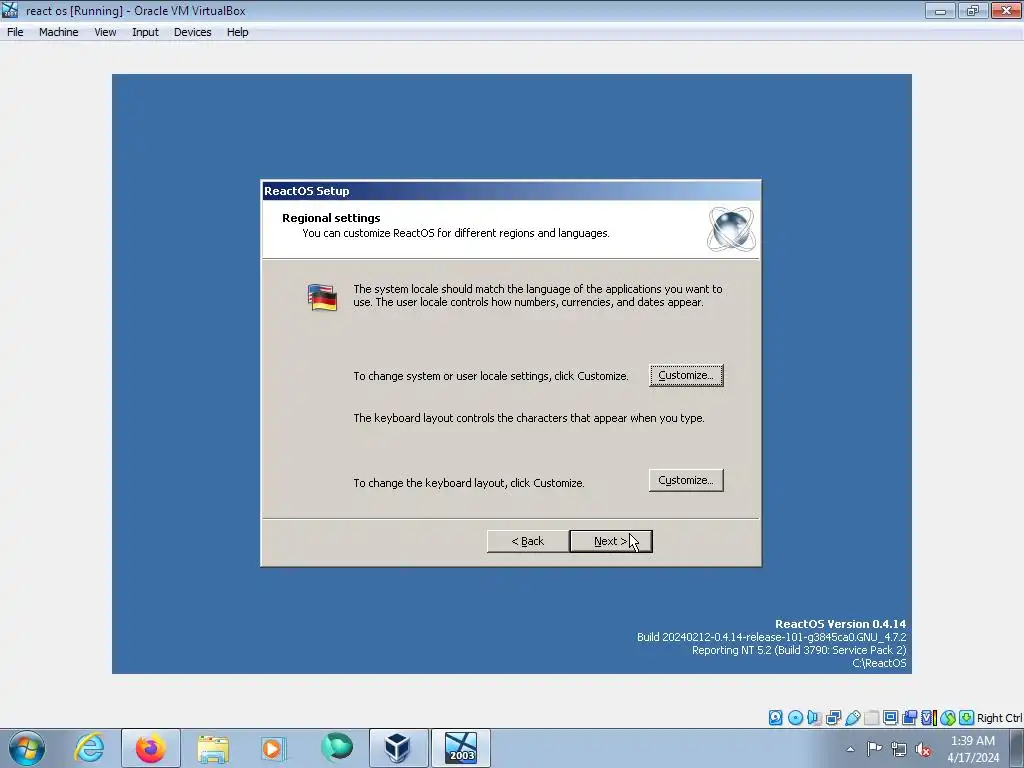Viewport: 1024px width, 768px height.
Task: Restore down the VirtualBox window
Action: coord(973,10)
